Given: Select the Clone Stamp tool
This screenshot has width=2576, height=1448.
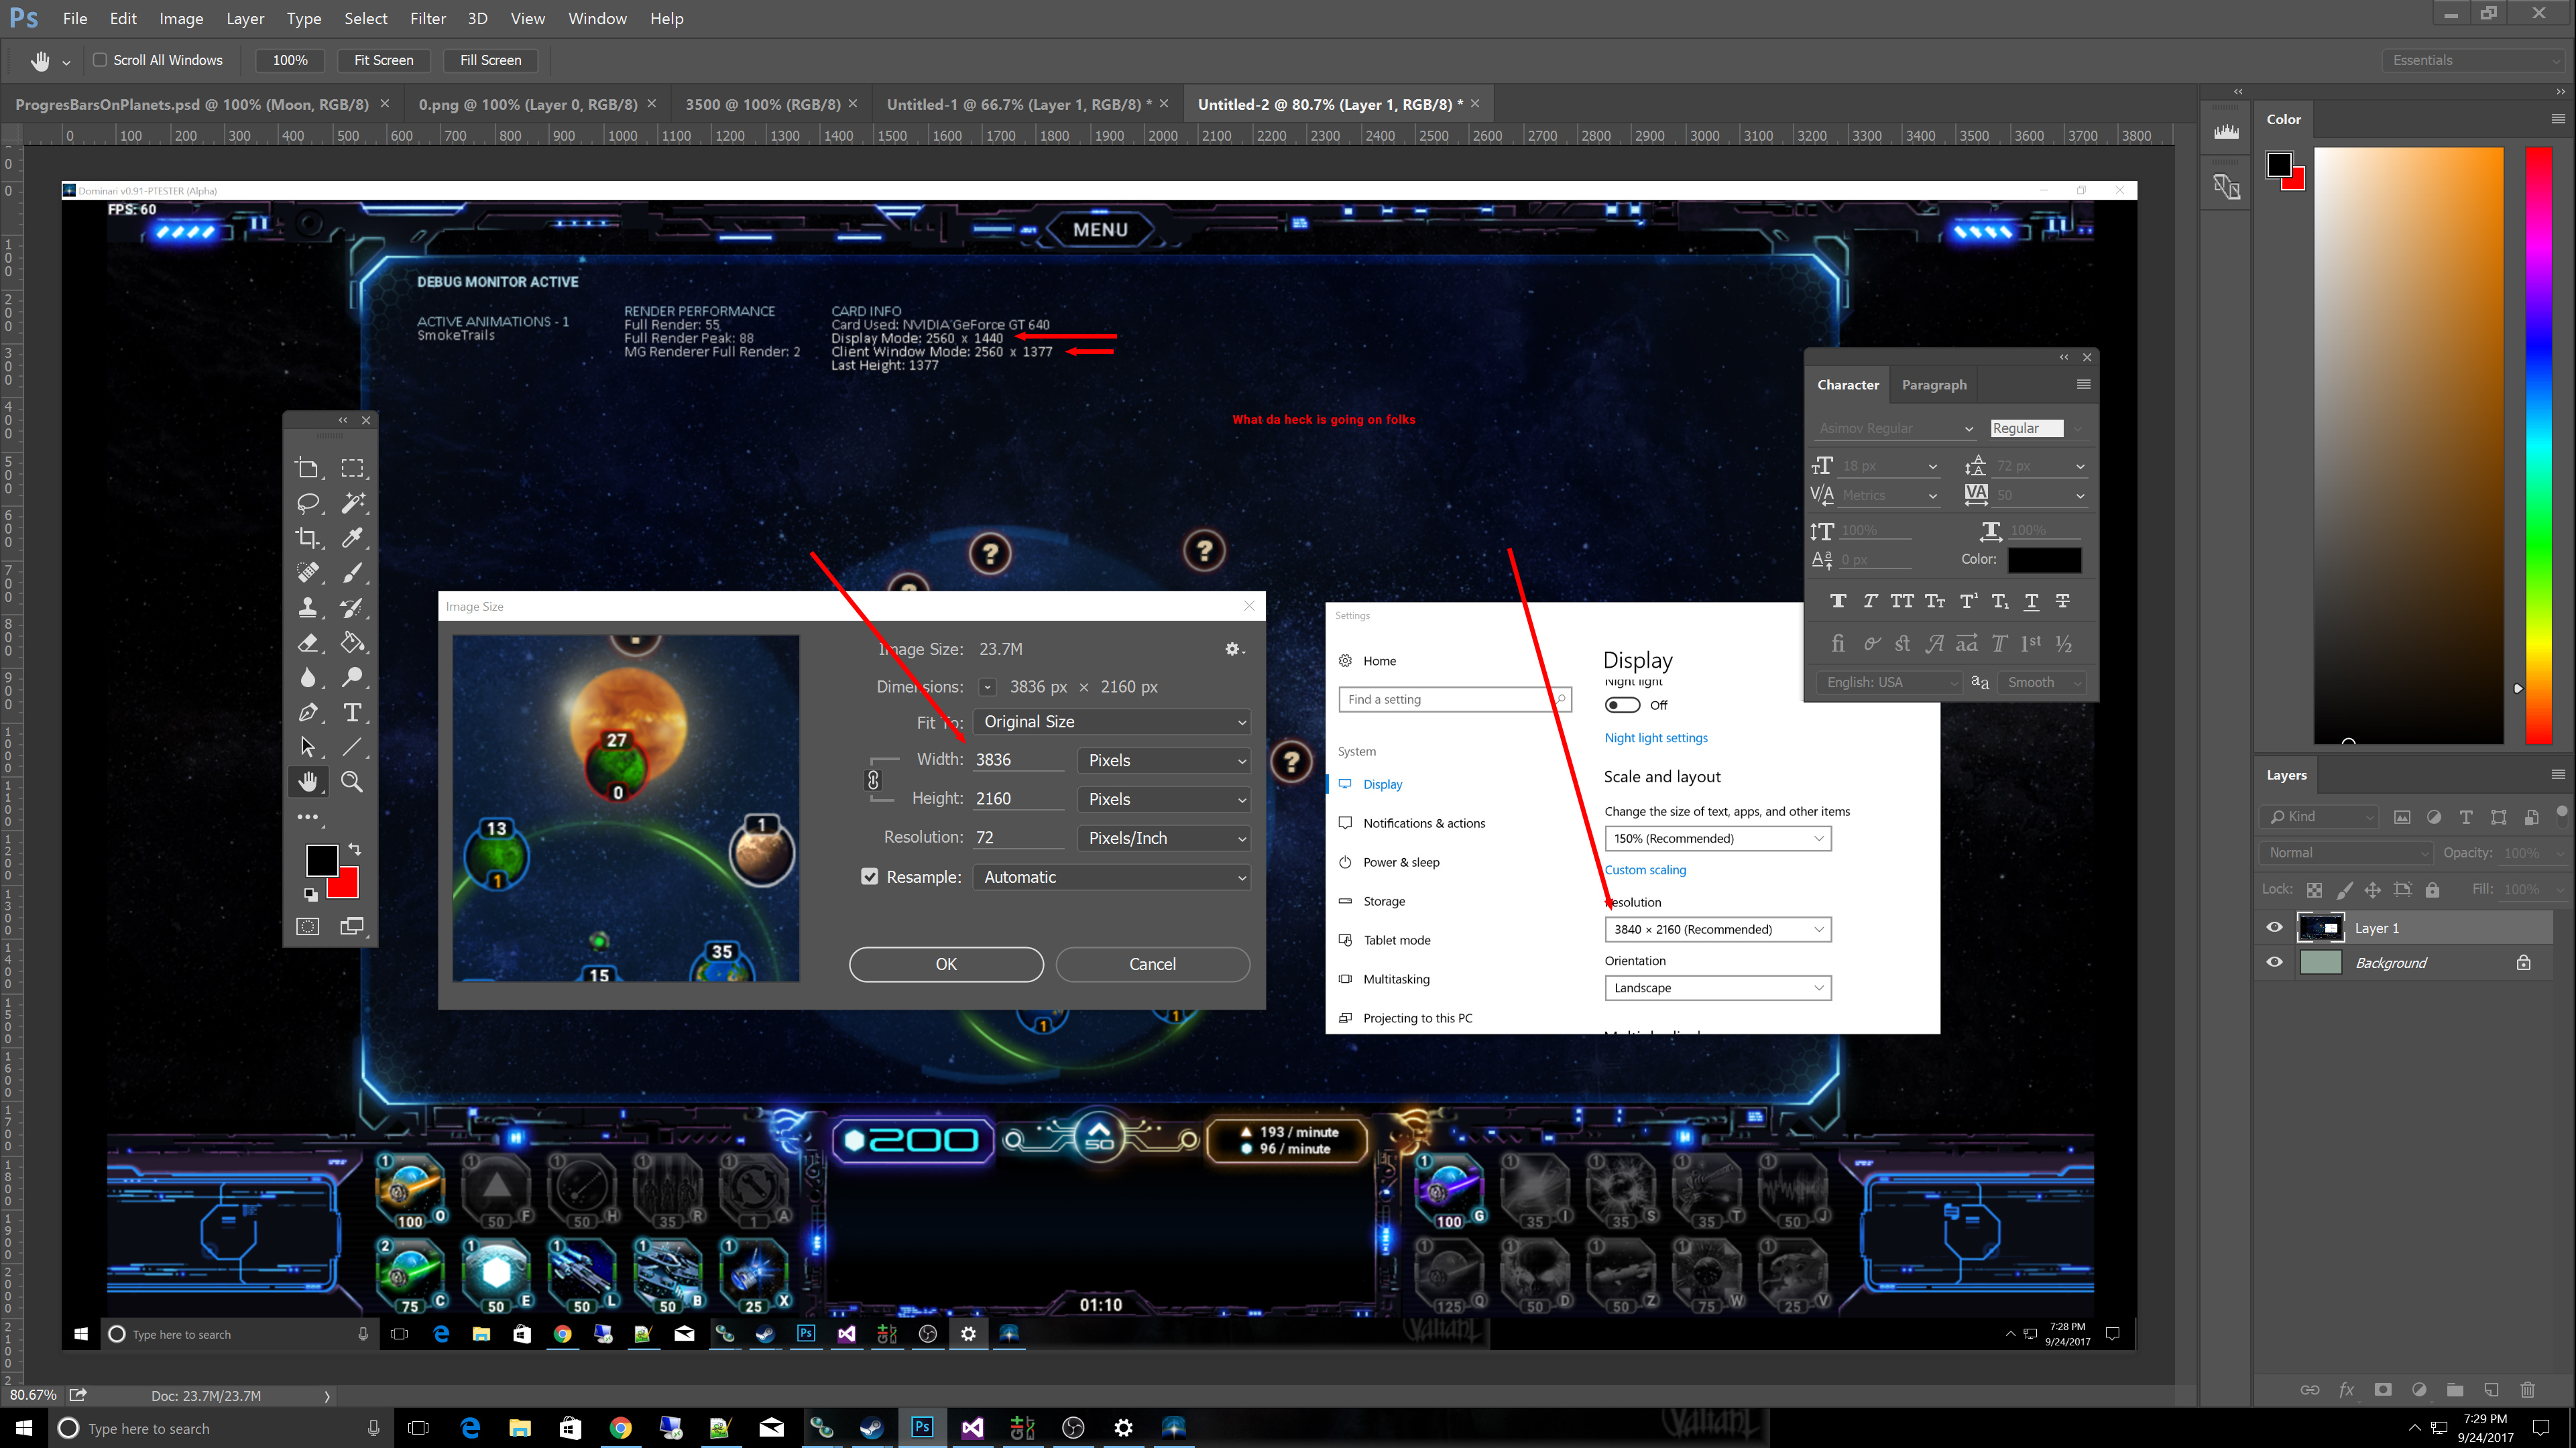Looking at the screenshot, I should coord(308,607).
